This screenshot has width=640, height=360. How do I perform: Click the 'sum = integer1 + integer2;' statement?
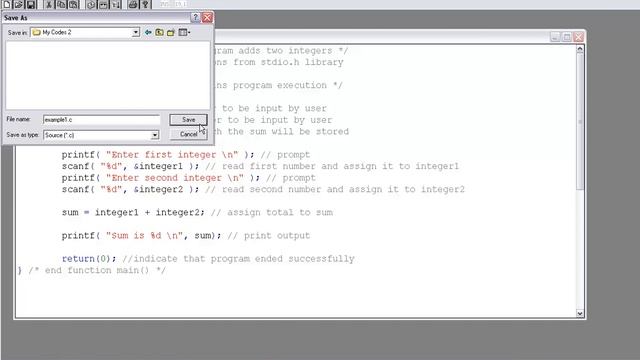(x=133, y=213)
